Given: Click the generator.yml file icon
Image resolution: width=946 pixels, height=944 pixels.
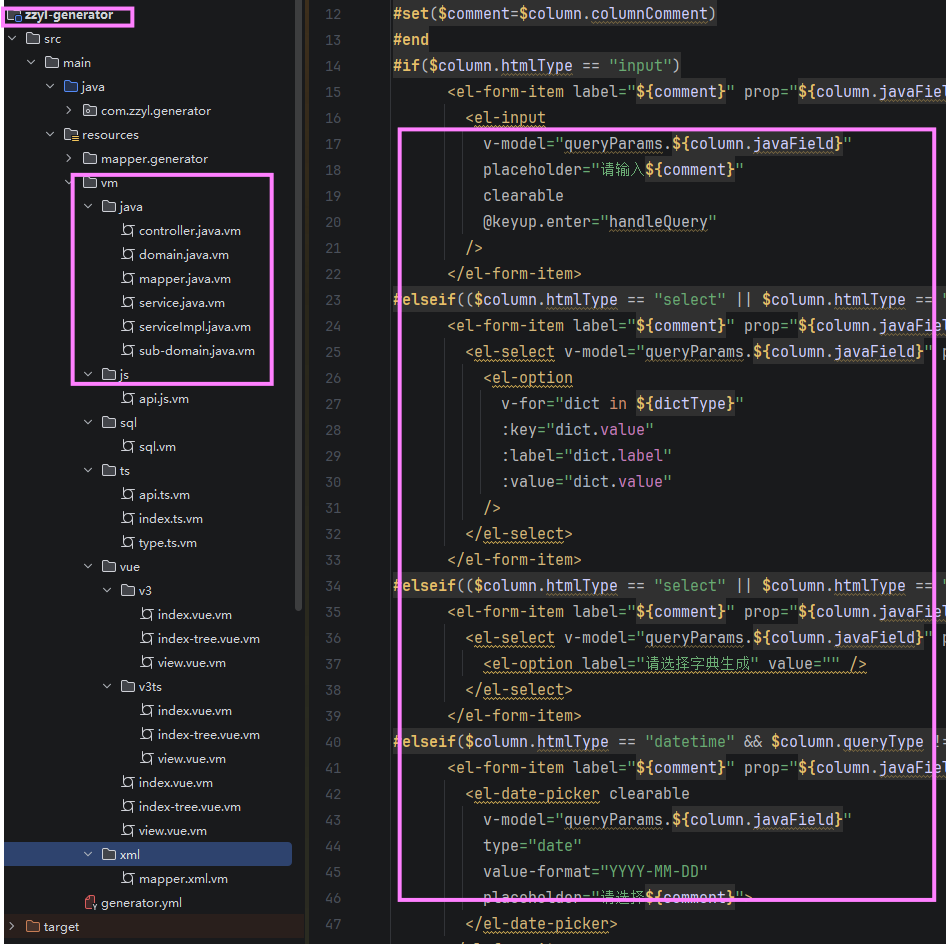Looking at the screenshot, I should 90,902.
